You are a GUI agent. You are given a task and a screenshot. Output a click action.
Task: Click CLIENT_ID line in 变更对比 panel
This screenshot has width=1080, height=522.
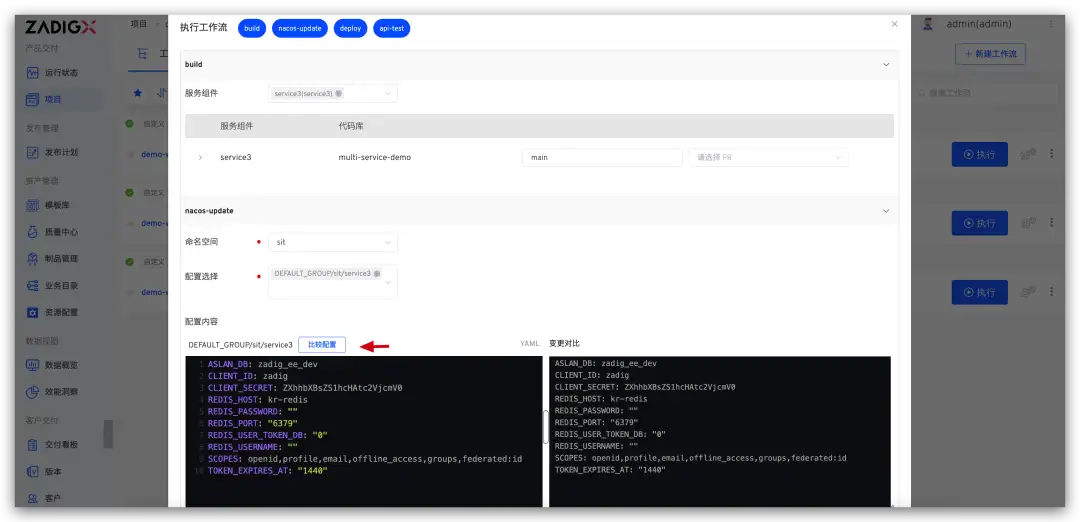pos(592,375)
